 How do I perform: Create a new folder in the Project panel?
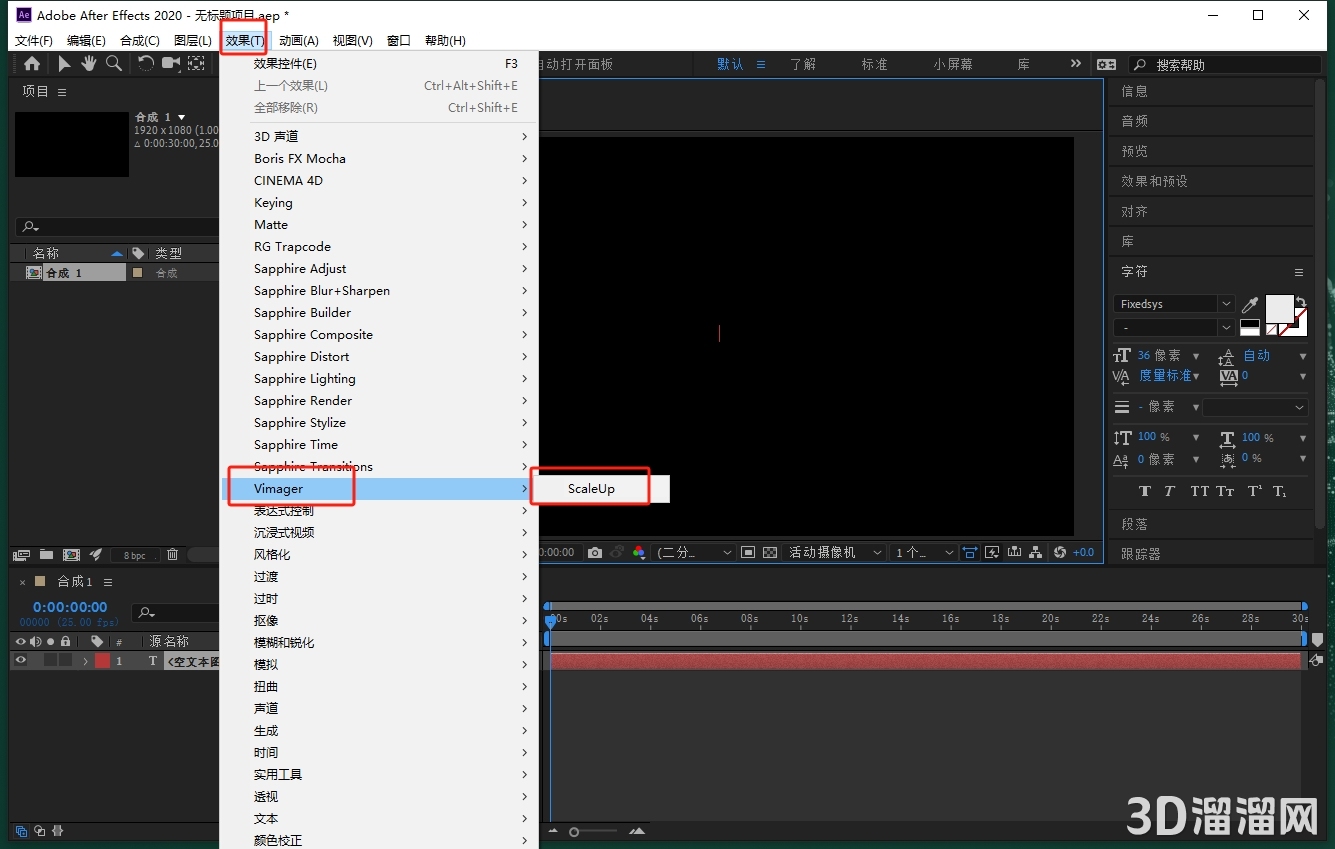tap(46, 555)
